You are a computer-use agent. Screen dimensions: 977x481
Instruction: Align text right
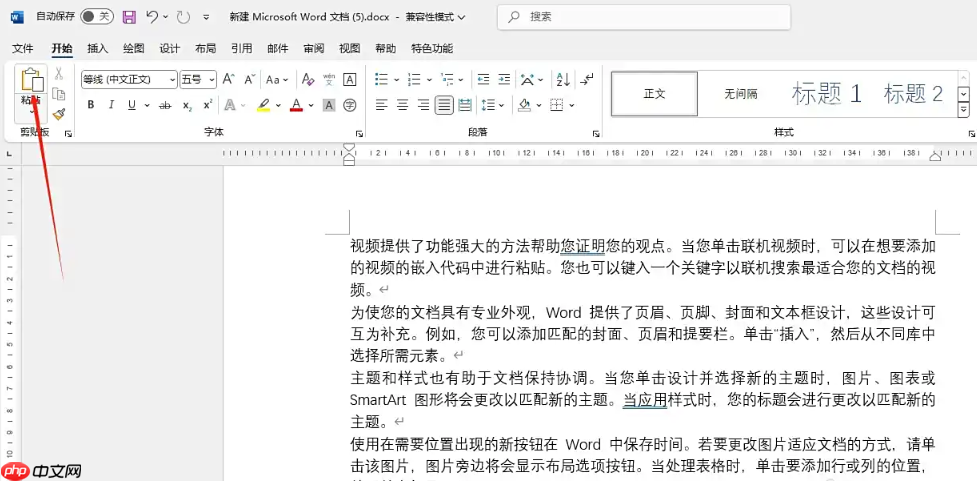pyautogui.click(x=423, y=105)
